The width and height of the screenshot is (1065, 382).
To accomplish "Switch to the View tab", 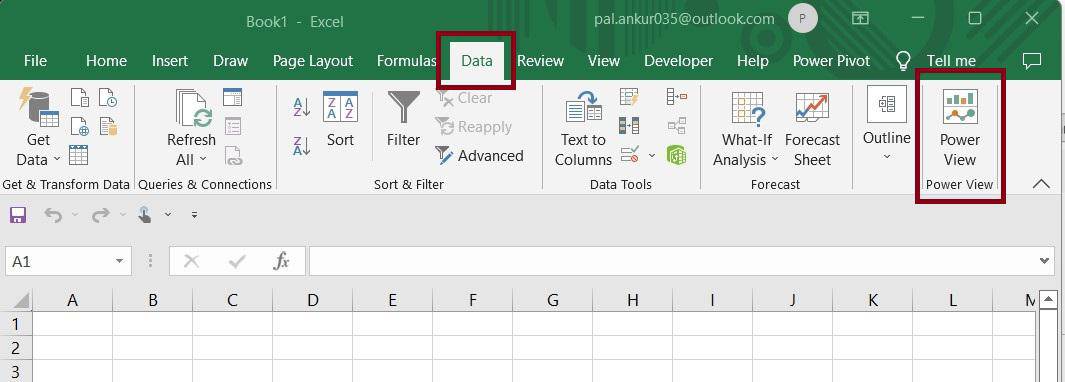I will click(x=603, y=60).
